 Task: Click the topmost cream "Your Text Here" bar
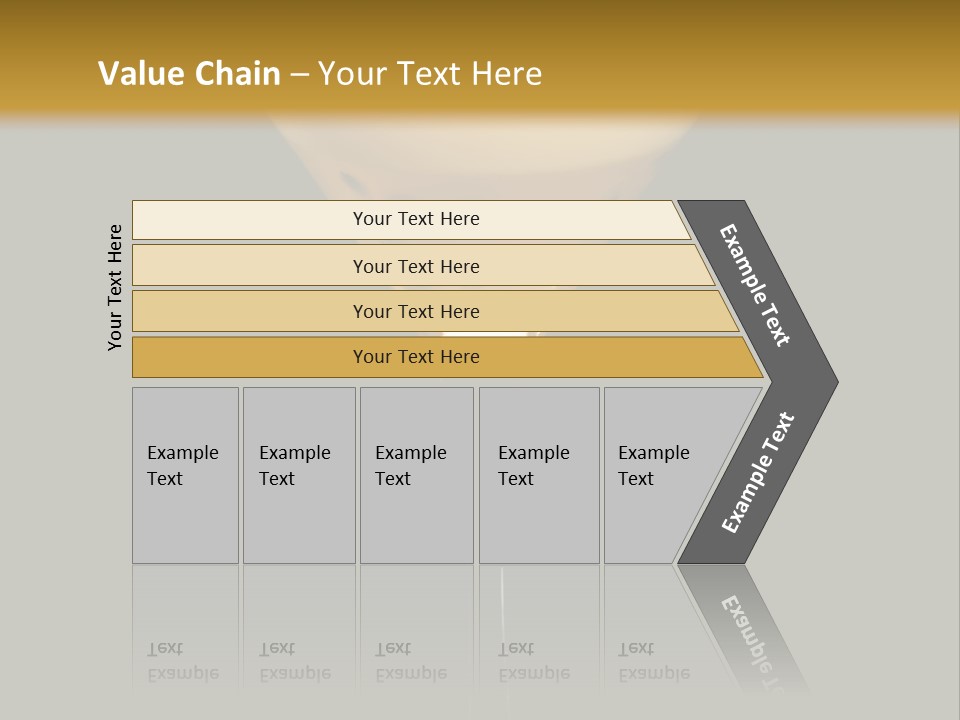416,219
